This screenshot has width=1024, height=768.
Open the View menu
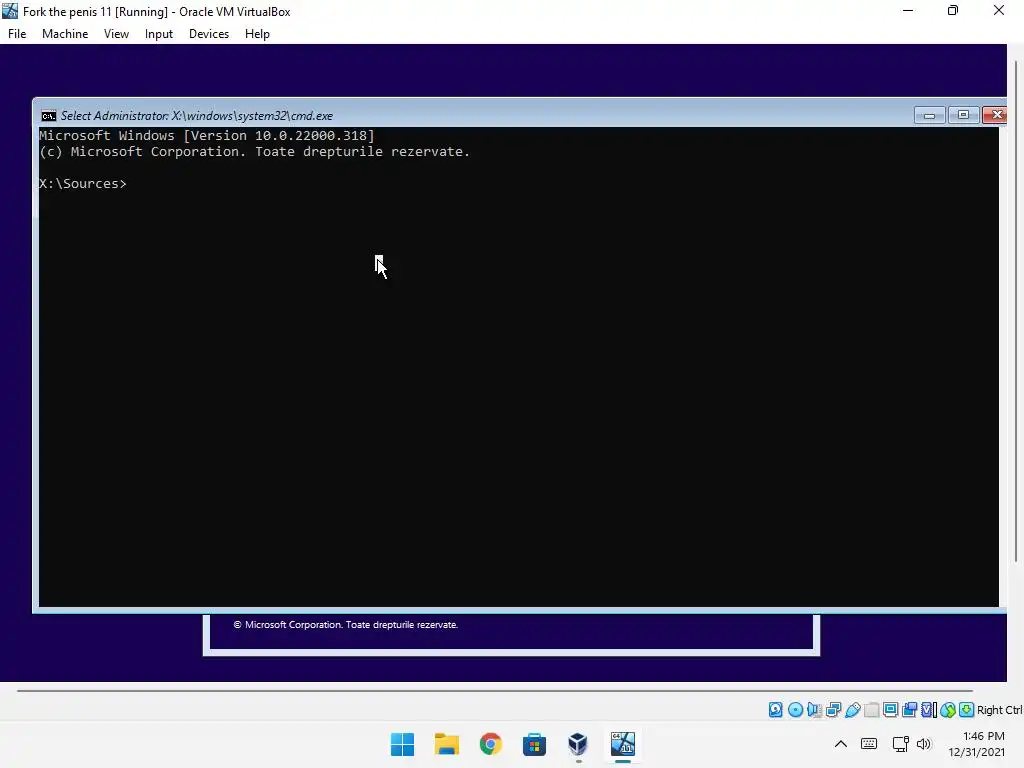[x=116, y=34]
